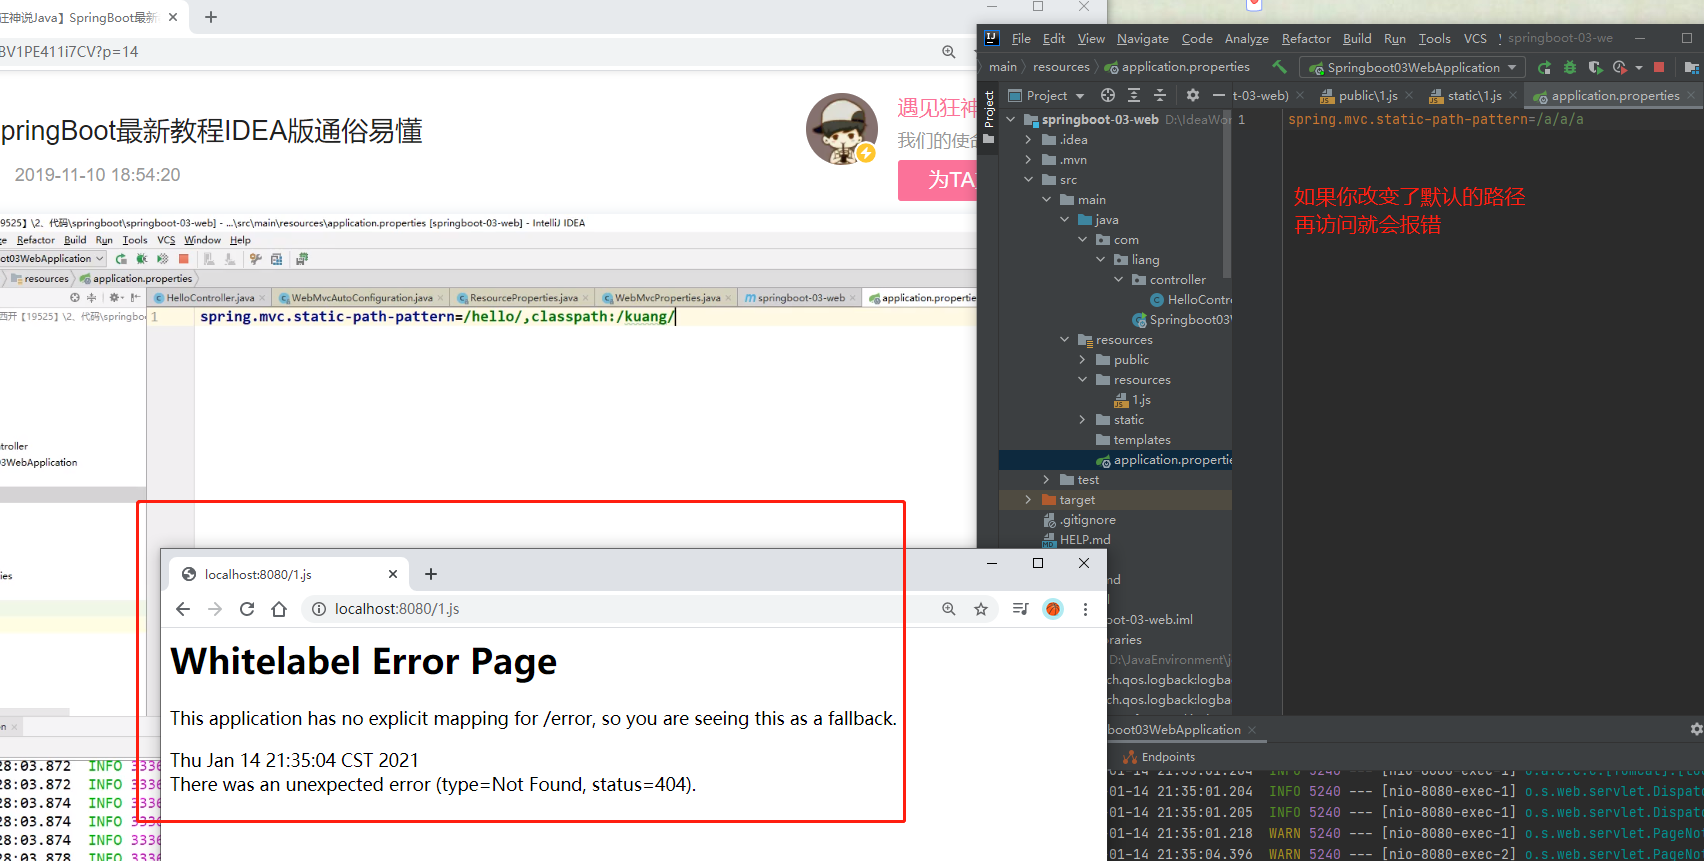The width and height of the screenshot is (1704, 861).
Task: Open Run panel settings gear icon
Action: pos(1696,729)
